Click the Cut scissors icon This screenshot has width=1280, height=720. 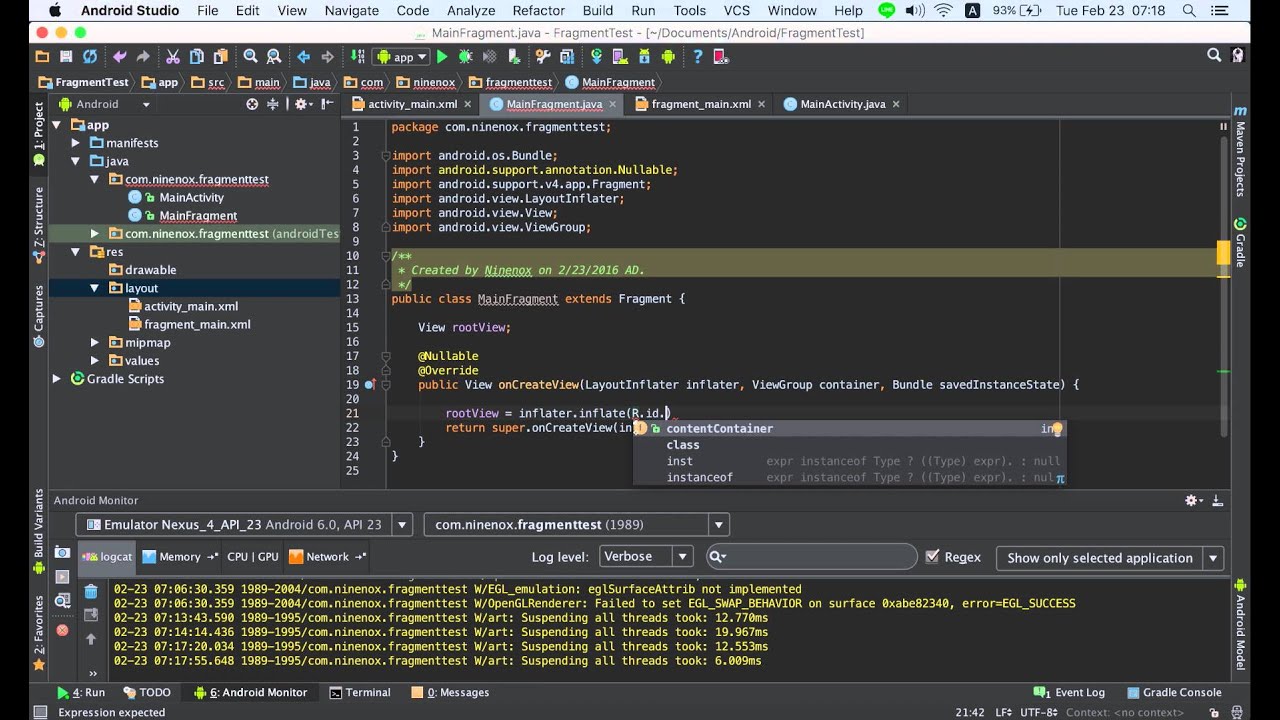point(173,57)
